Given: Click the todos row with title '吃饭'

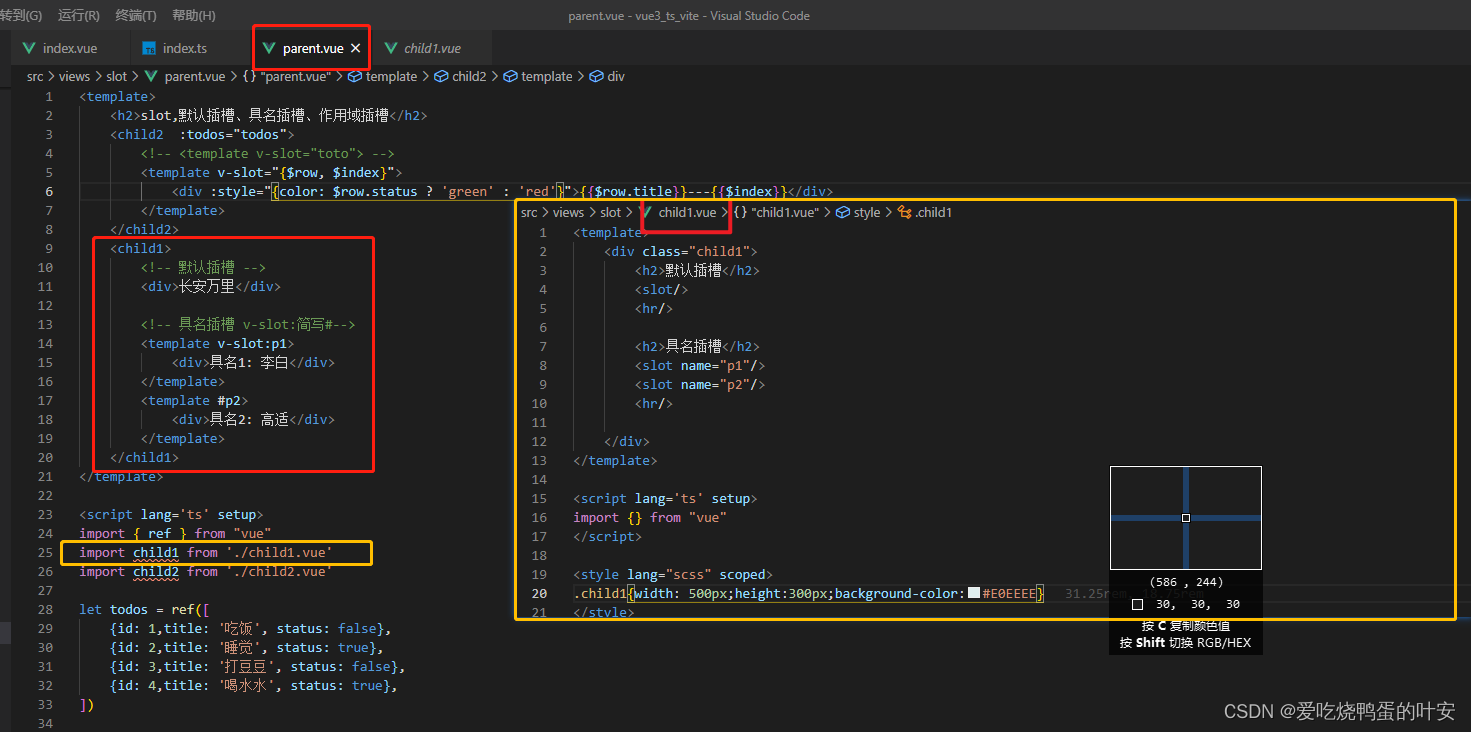Looking at the screenshot, I should pyautogui.click(x=251, y=628).
